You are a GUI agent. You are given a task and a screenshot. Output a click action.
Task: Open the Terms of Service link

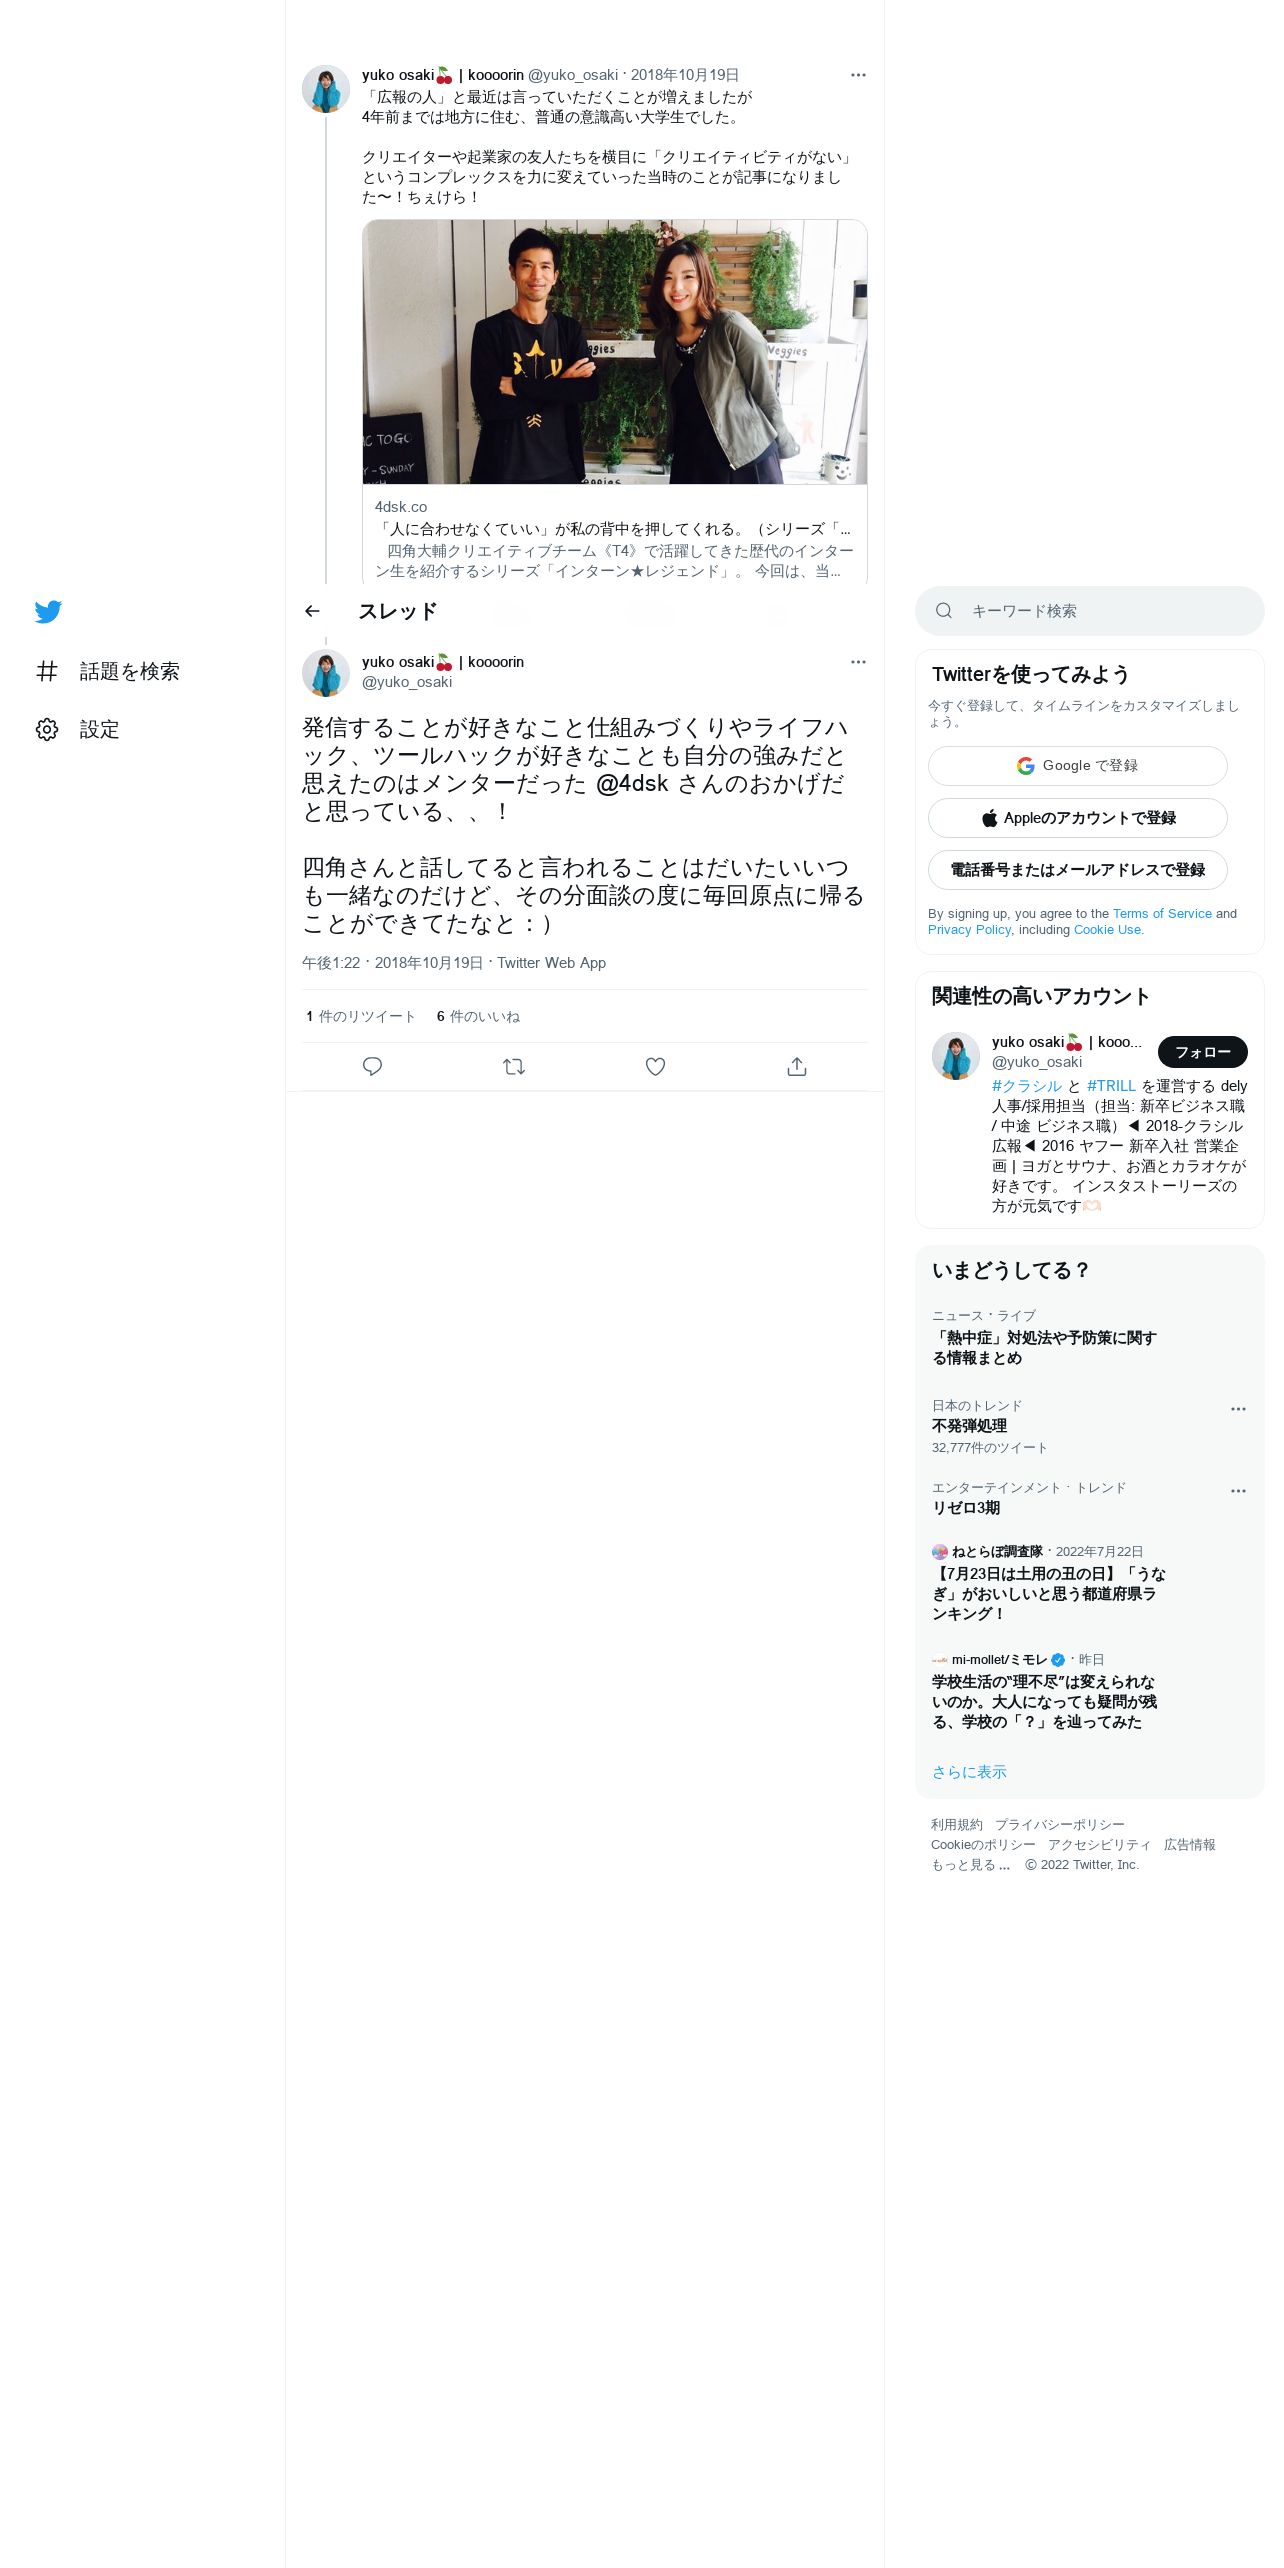point(1162,914)
